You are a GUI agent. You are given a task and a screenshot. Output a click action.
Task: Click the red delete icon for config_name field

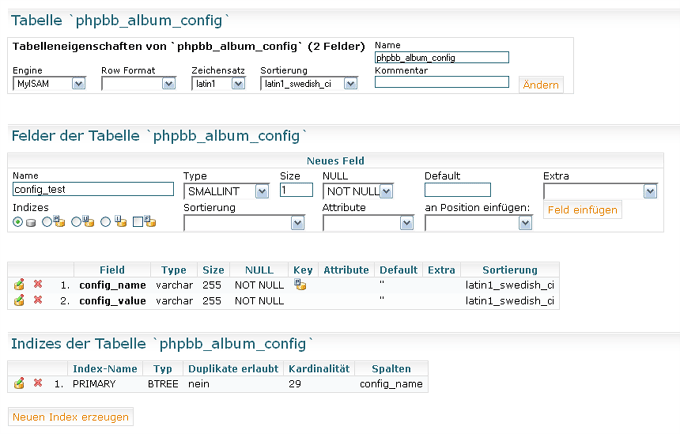point(38,284)
